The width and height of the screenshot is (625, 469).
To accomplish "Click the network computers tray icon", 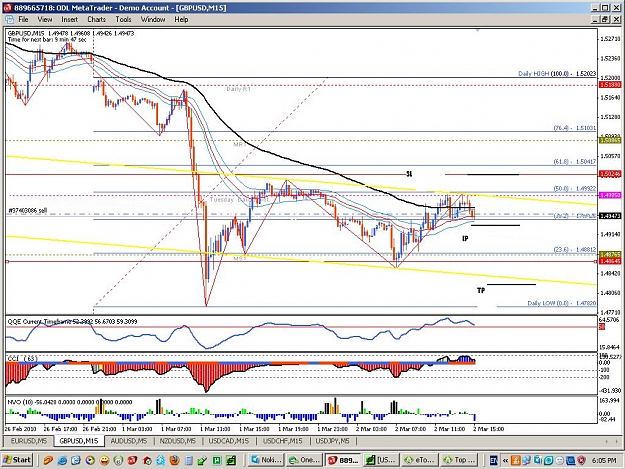I will click(526, 460).
